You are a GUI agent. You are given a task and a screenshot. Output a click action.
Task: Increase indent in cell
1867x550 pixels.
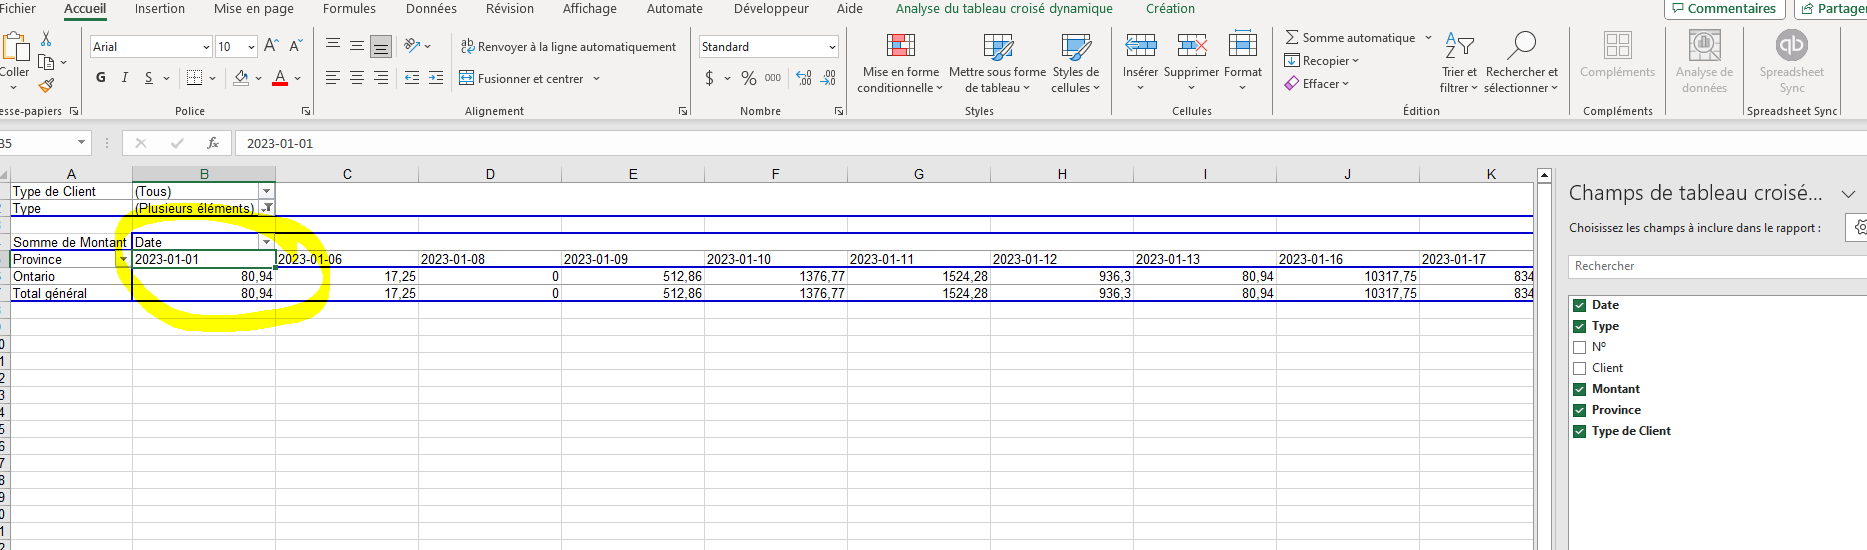[436, 78]
